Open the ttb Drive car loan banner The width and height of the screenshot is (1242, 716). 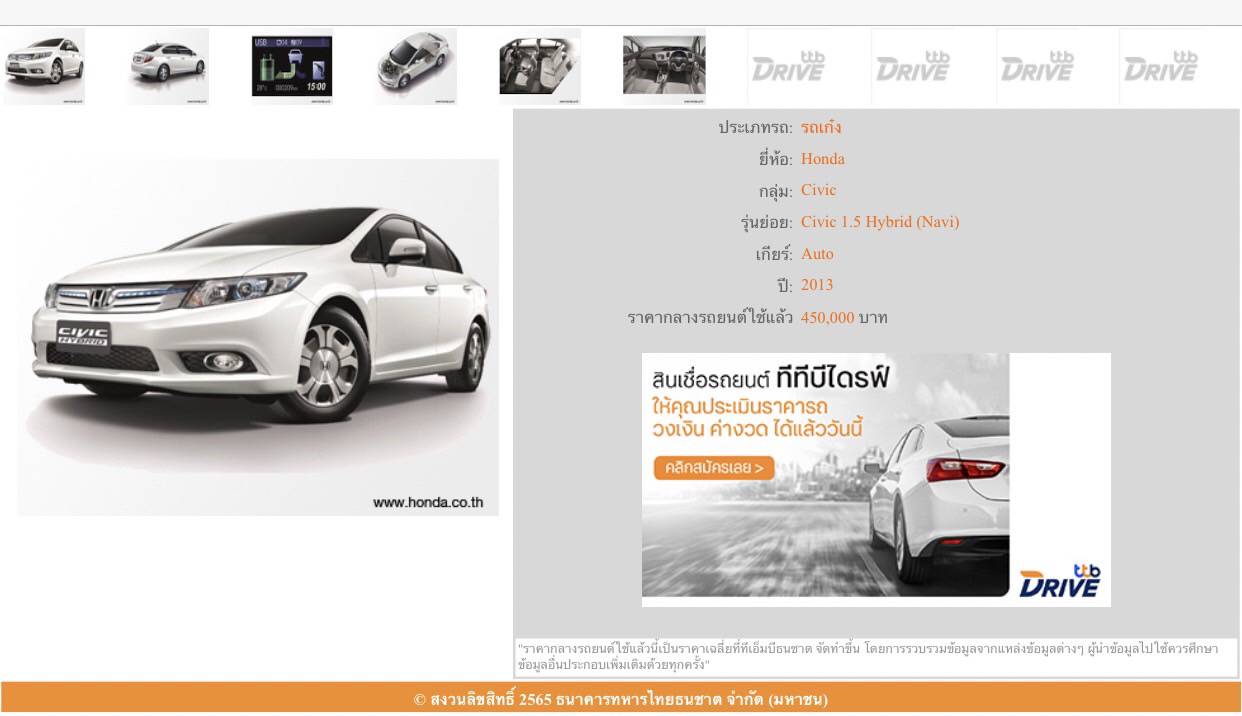(876, 480)
